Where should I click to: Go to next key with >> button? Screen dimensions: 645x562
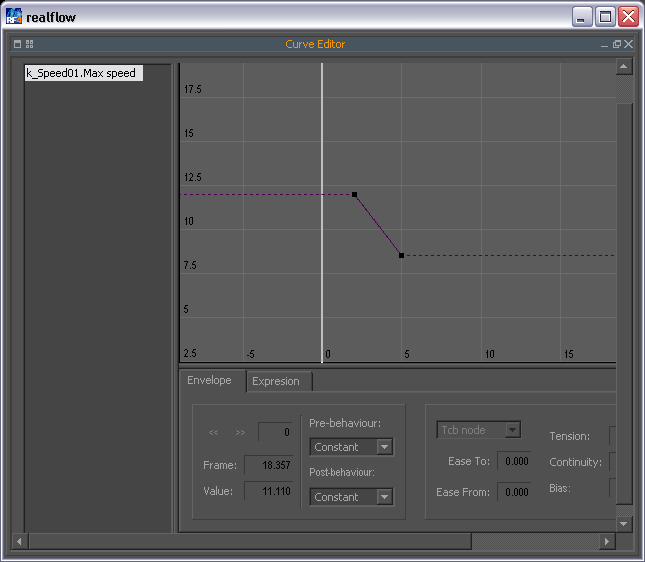240,433
